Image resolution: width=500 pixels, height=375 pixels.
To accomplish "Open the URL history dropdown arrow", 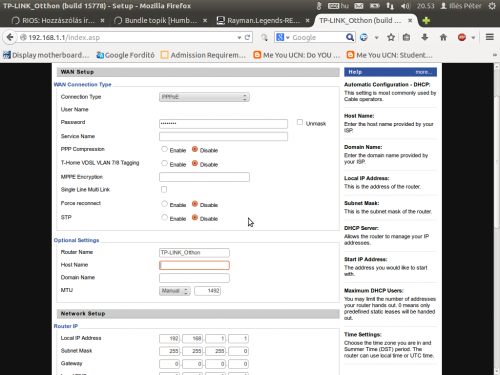I will tap(239, 38).
